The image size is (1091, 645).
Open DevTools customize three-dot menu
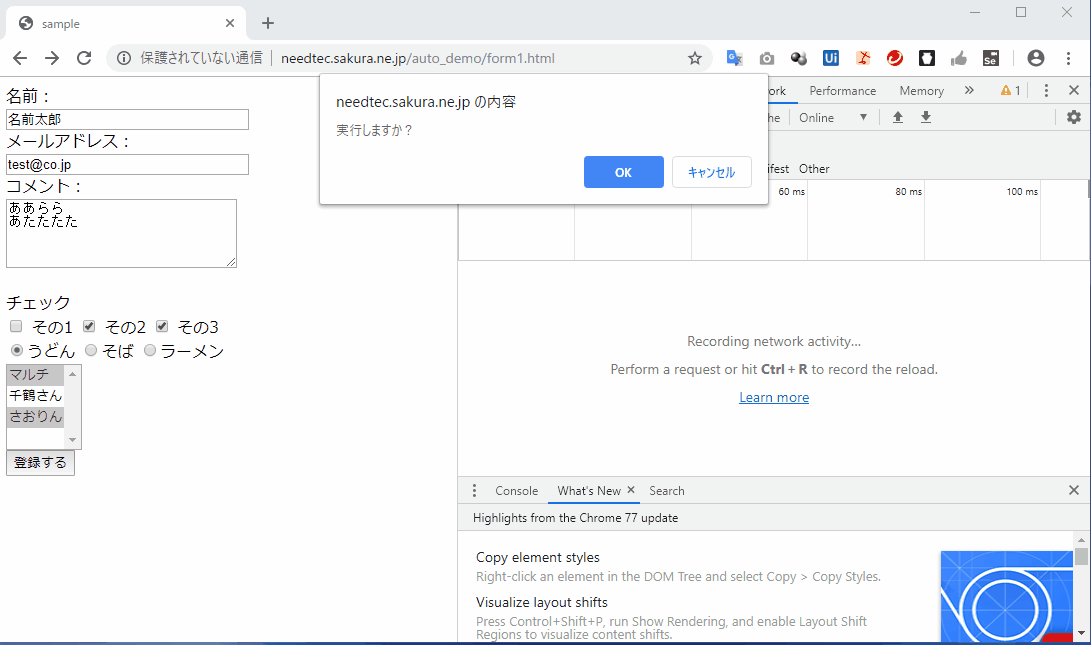[x=1046, y=90]
